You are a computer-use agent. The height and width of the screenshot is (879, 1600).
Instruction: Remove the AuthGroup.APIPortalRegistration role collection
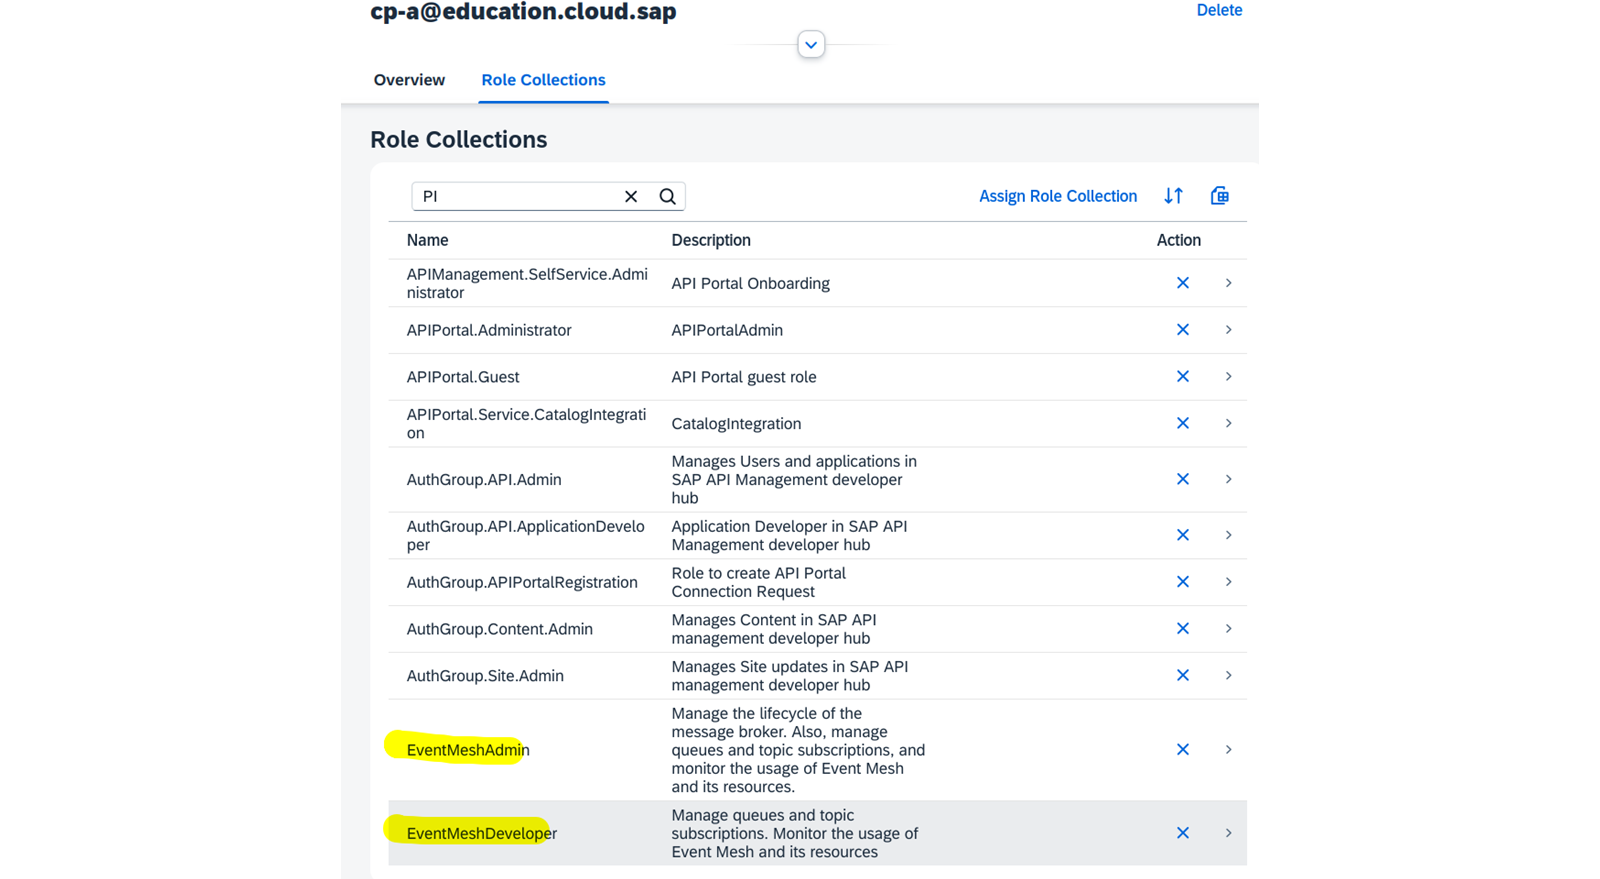[1182, 582]
